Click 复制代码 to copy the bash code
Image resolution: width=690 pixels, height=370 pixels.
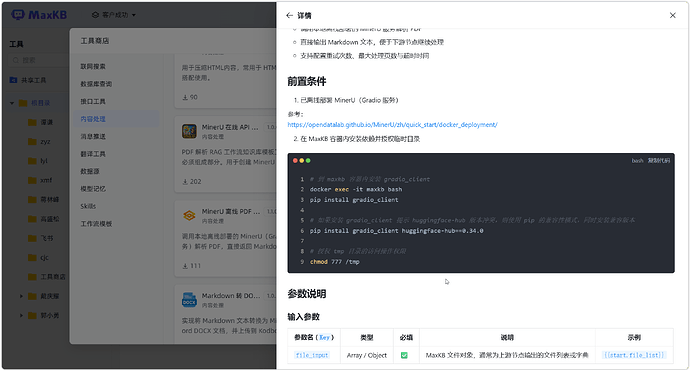[x=658, y=161]
